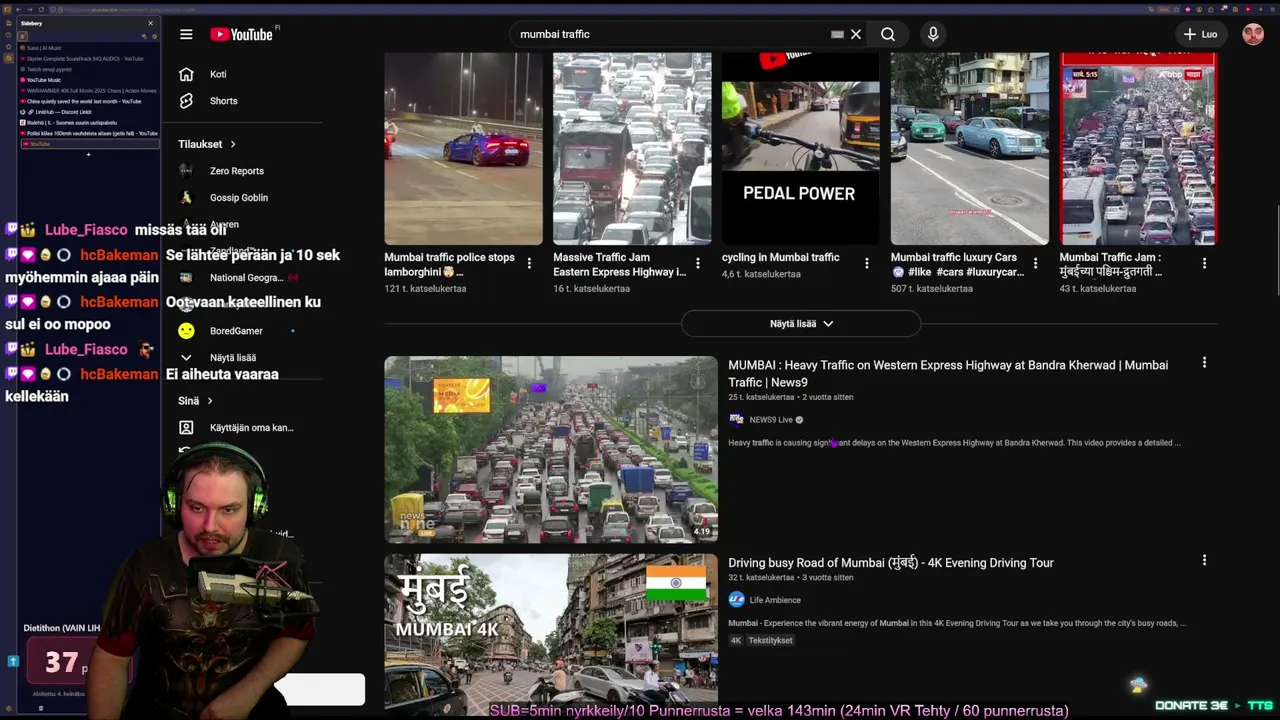Click the Käyttäjän oma kanava icon

point(186,428)
